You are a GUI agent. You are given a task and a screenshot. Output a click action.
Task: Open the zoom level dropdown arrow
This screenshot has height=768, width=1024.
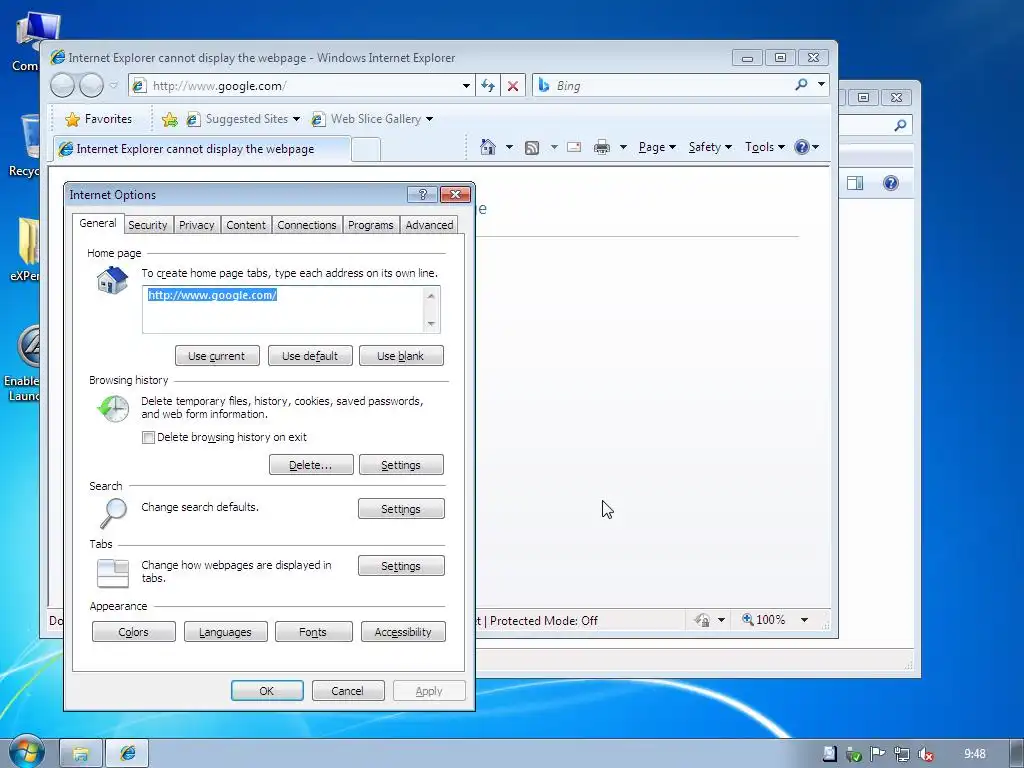coord(805,620)
